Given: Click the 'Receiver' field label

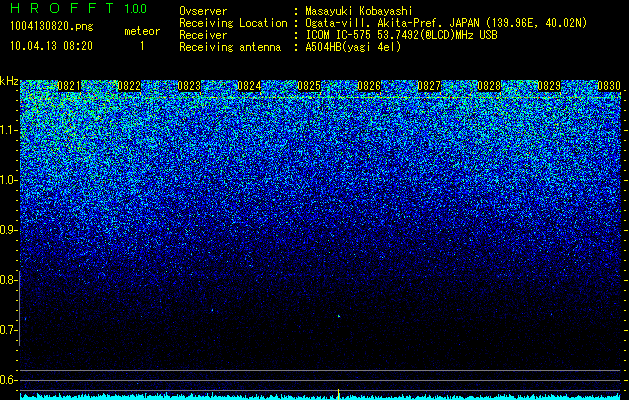Looking at the screenshot, I should pyautogui.click(x=203, y=35).
